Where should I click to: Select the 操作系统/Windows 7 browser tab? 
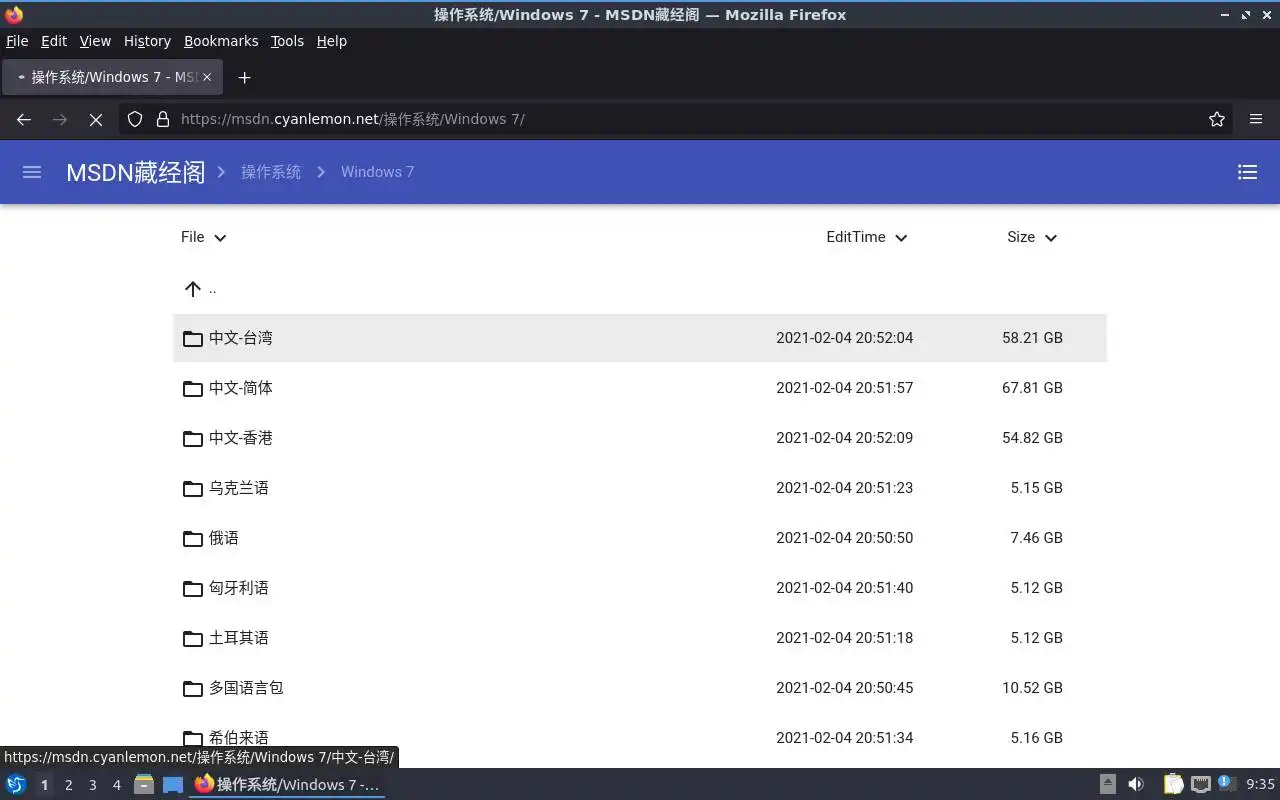click(x=112, y=77)
